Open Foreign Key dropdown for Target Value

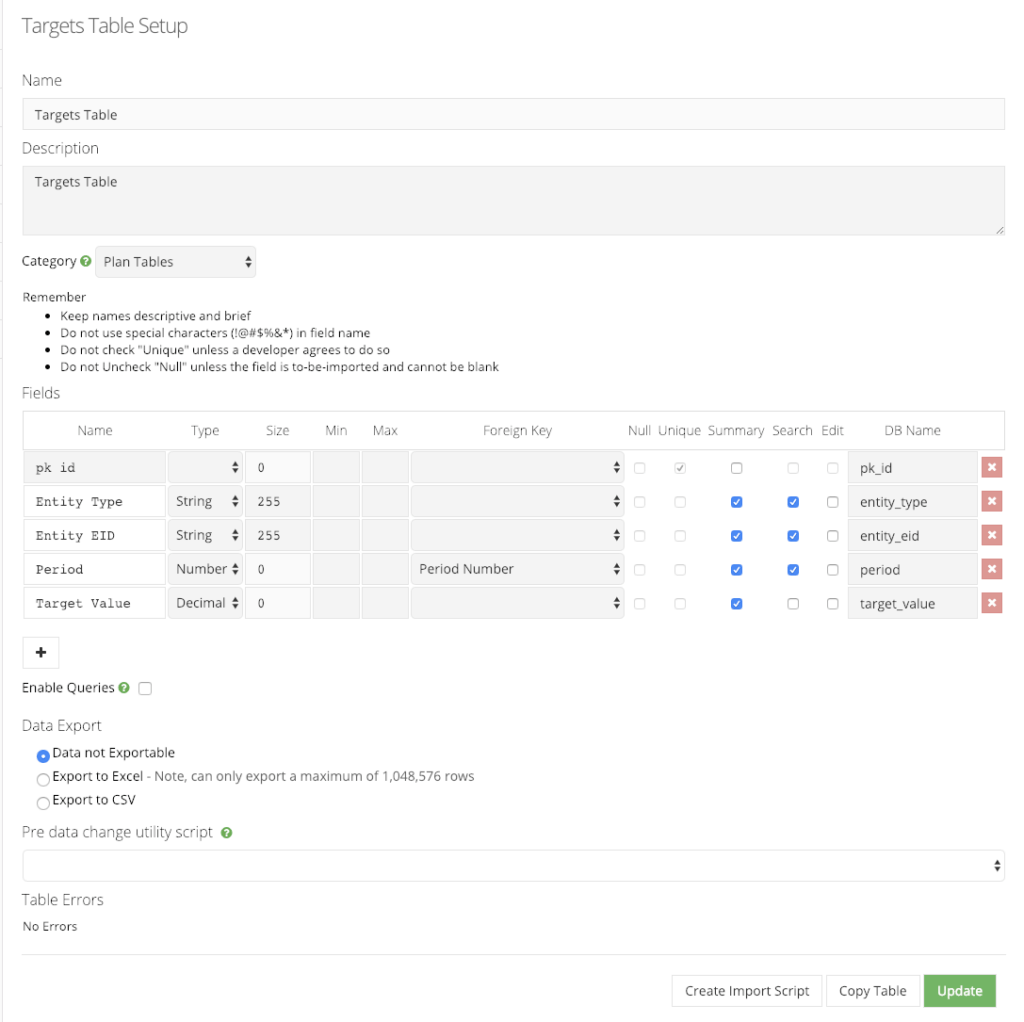click(517, 603)
